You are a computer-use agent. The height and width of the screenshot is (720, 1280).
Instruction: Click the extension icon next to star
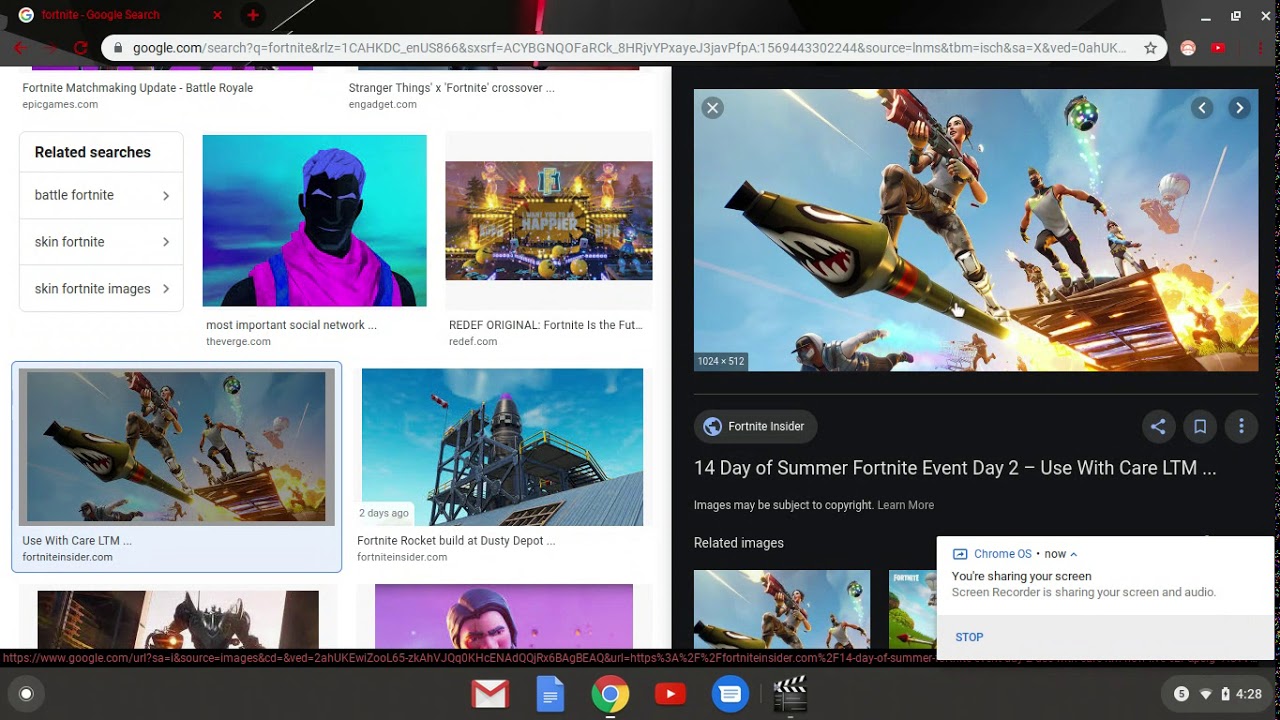[1188, 48]
